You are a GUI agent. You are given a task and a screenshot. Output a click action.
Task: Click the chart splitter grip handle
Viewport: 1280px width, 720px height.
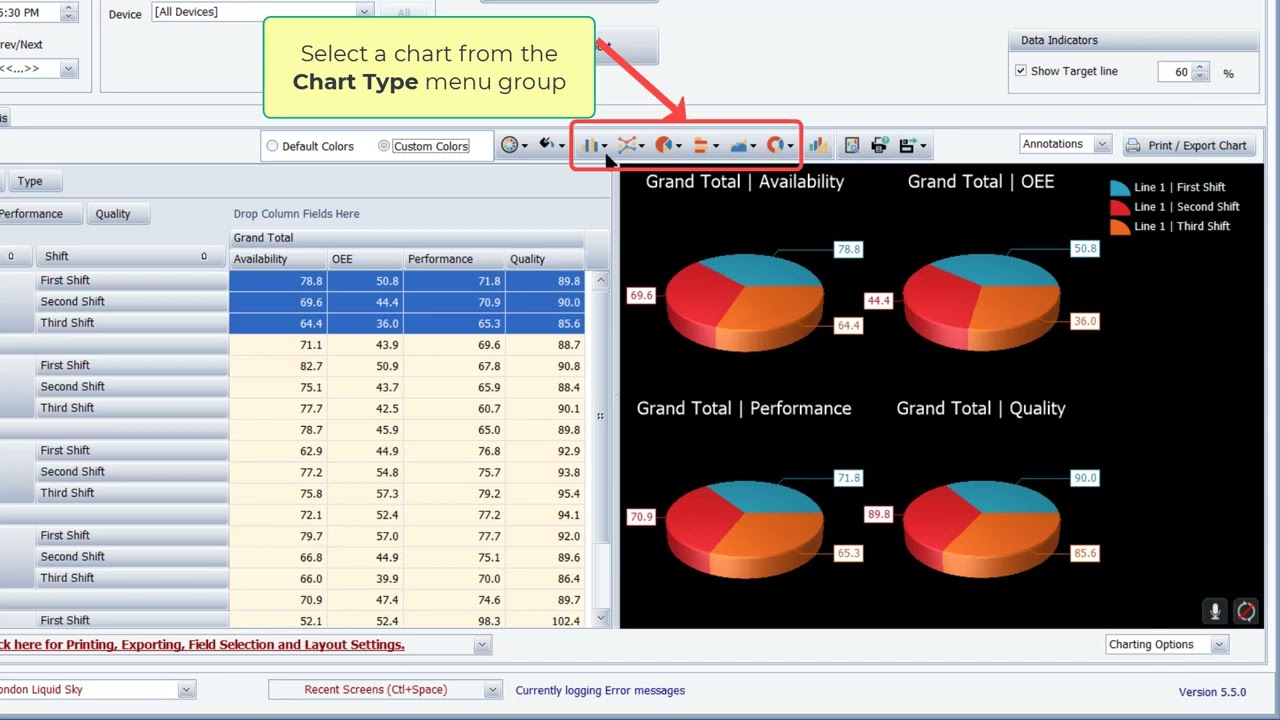pyautogui.click(x=600, y=416)
